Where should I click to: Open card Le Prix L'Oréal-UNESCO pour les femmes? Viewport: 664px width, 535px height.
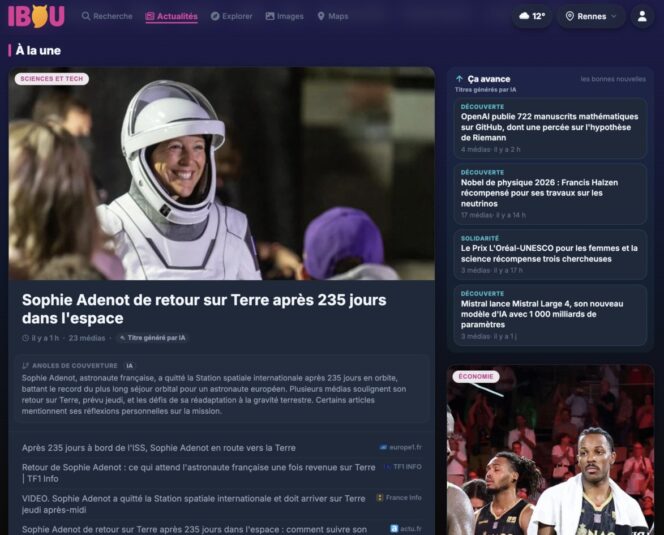point(550,255)
